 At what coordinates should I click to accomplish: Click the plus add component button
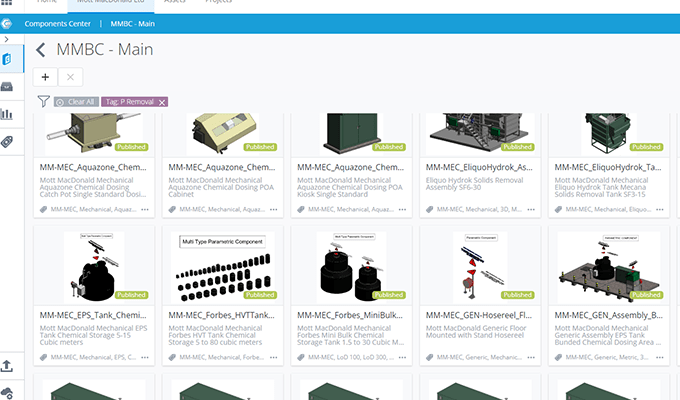46,76
